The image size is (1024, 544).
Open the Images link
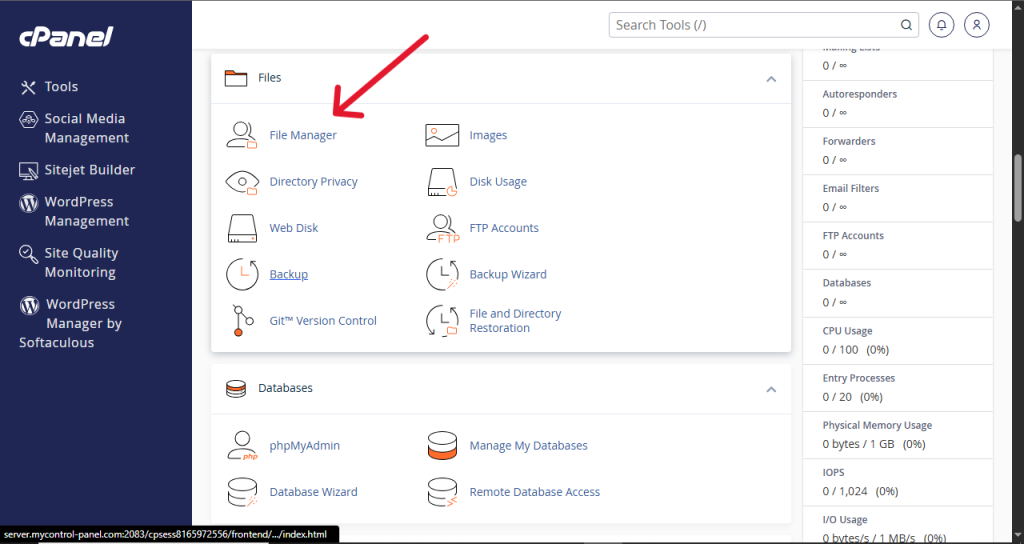488,135
